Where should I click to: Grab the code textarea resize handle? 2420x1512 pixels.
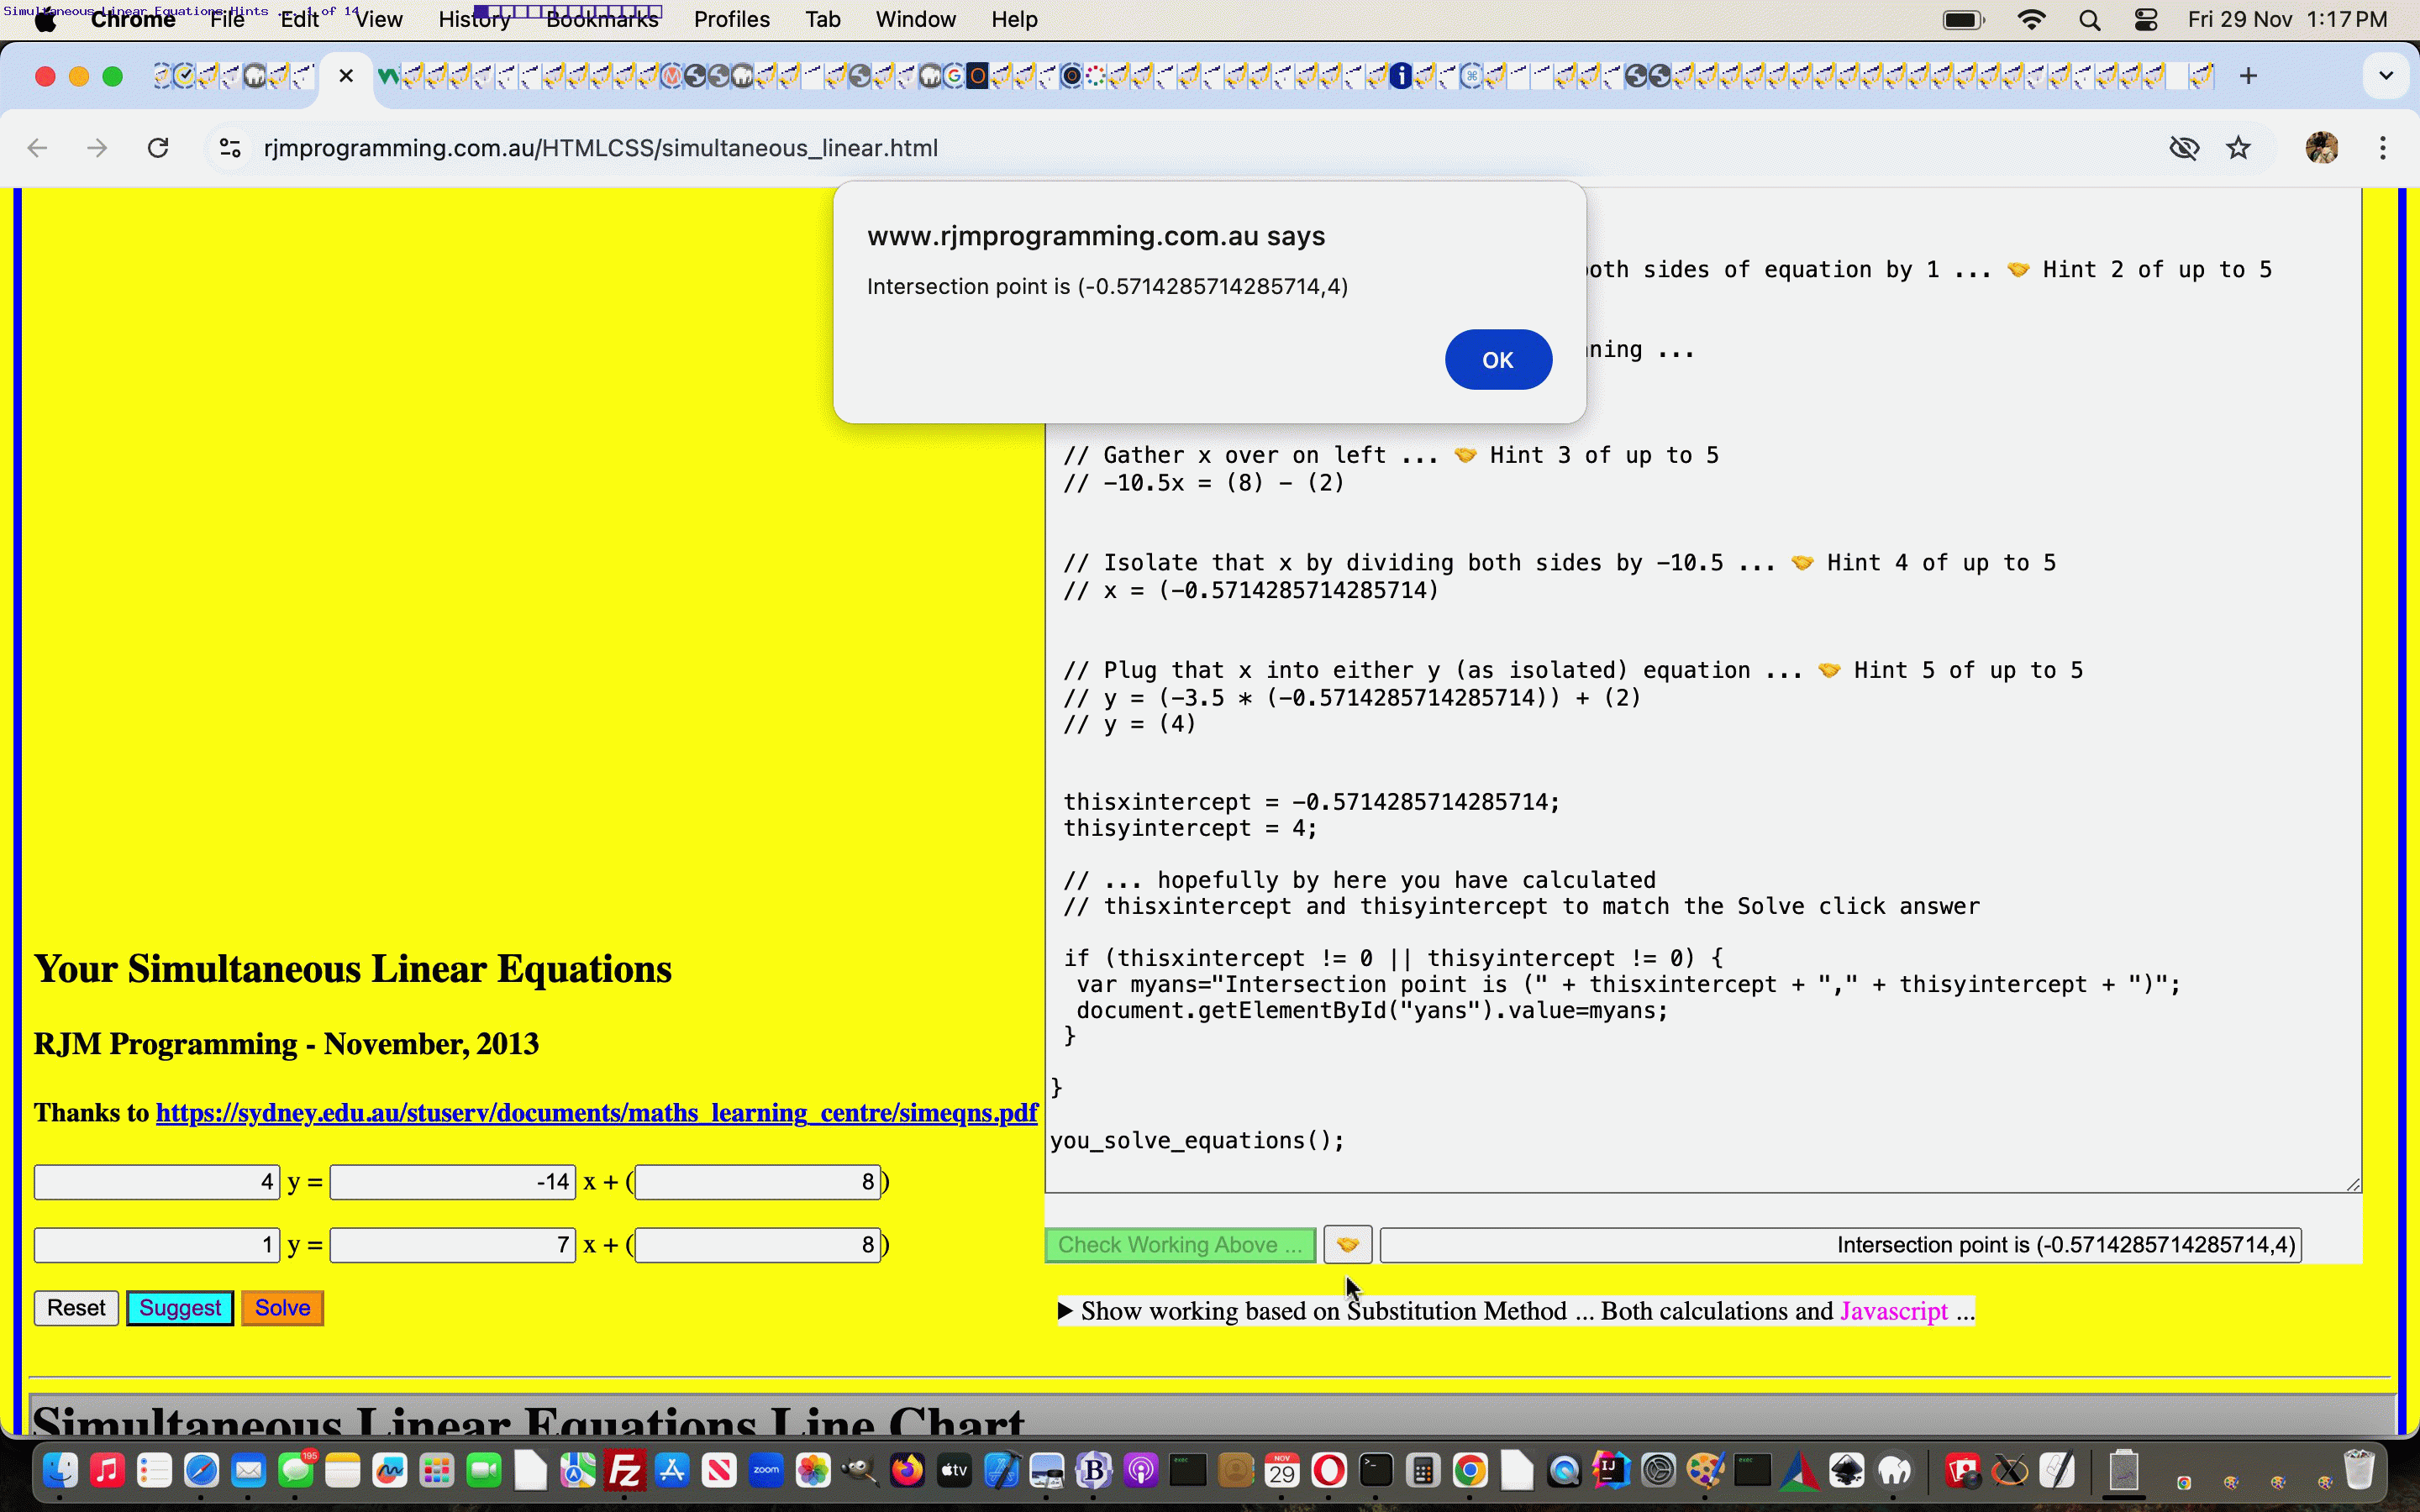click(2353, 1184)
